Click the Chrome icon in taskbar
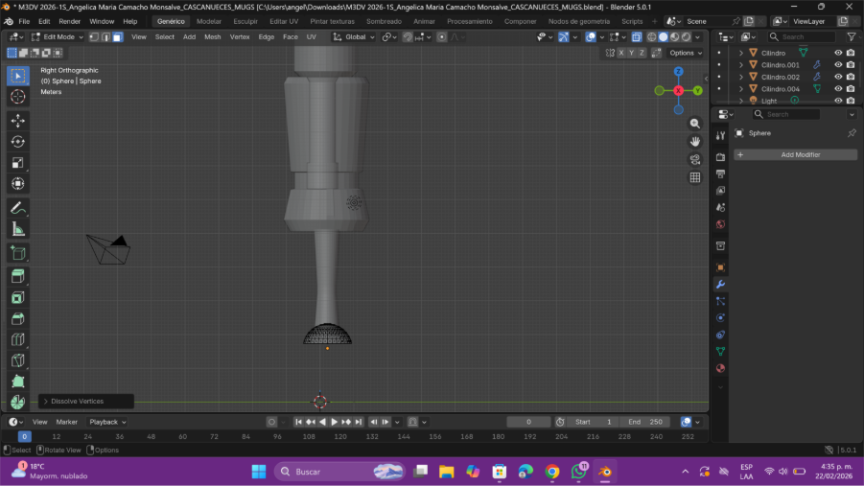Screen dimensions: 864x486 pyautogui.click(x=552, y=471)
